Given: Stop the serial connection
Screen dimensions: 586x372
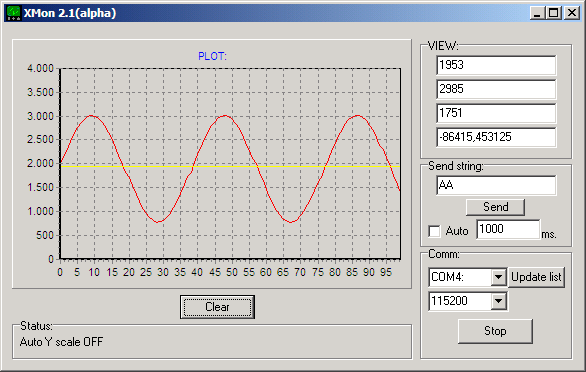Looking at the screenshot, I should click(x=495, y=331).
